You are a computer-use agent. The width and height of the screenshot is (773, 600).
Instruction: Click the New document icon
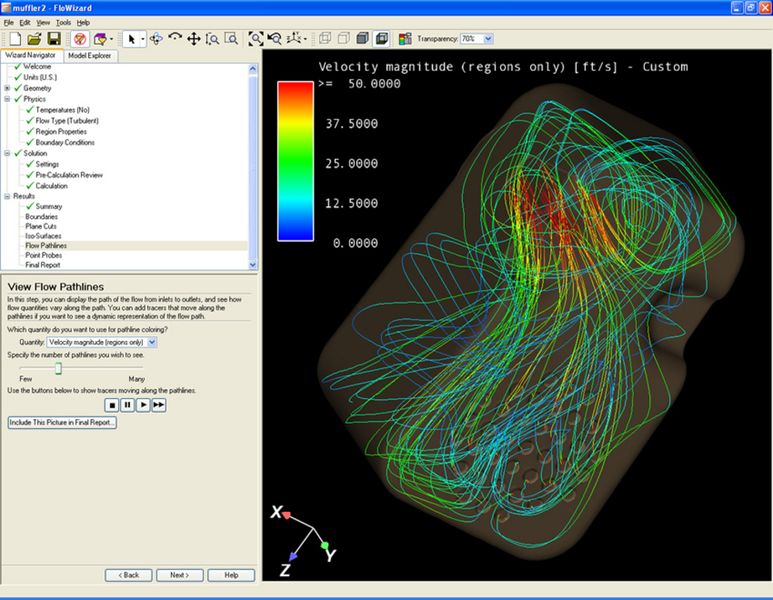[x=15, y=38]
